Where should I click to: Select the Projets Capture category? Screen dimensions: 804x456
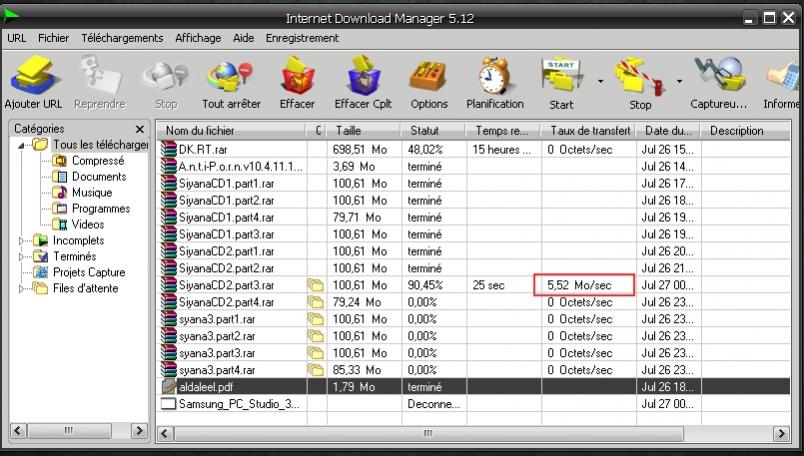click(x=89, y=272)
